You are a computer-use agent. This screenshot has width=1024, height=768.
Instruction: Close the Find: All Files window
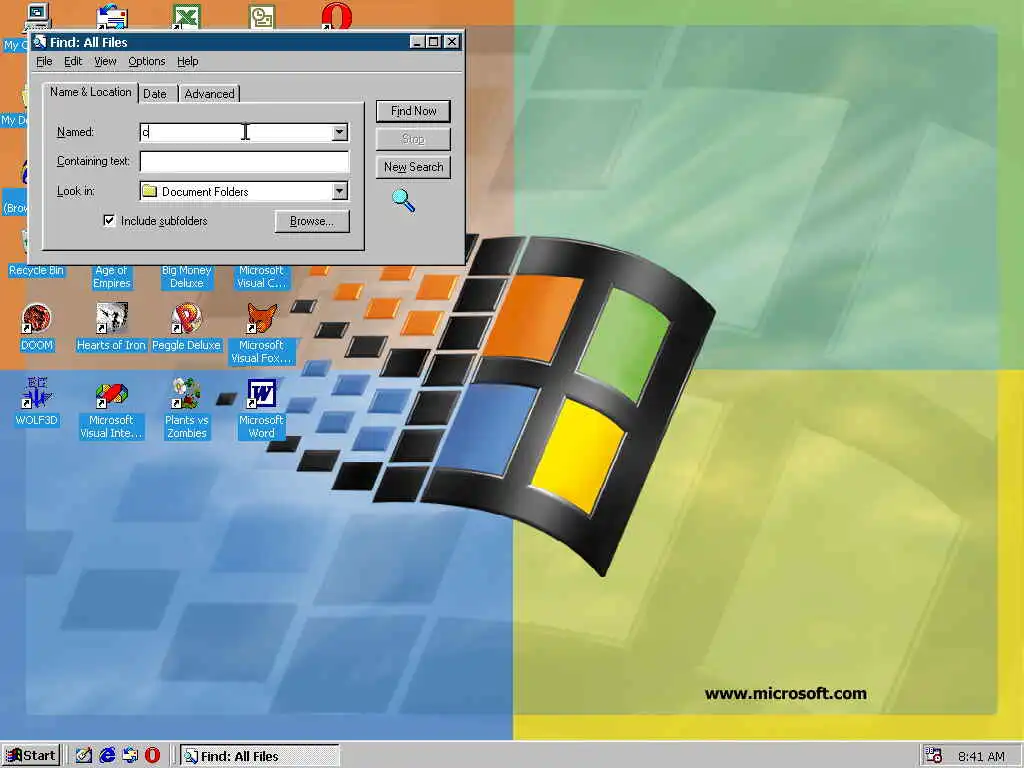[451, 42]
